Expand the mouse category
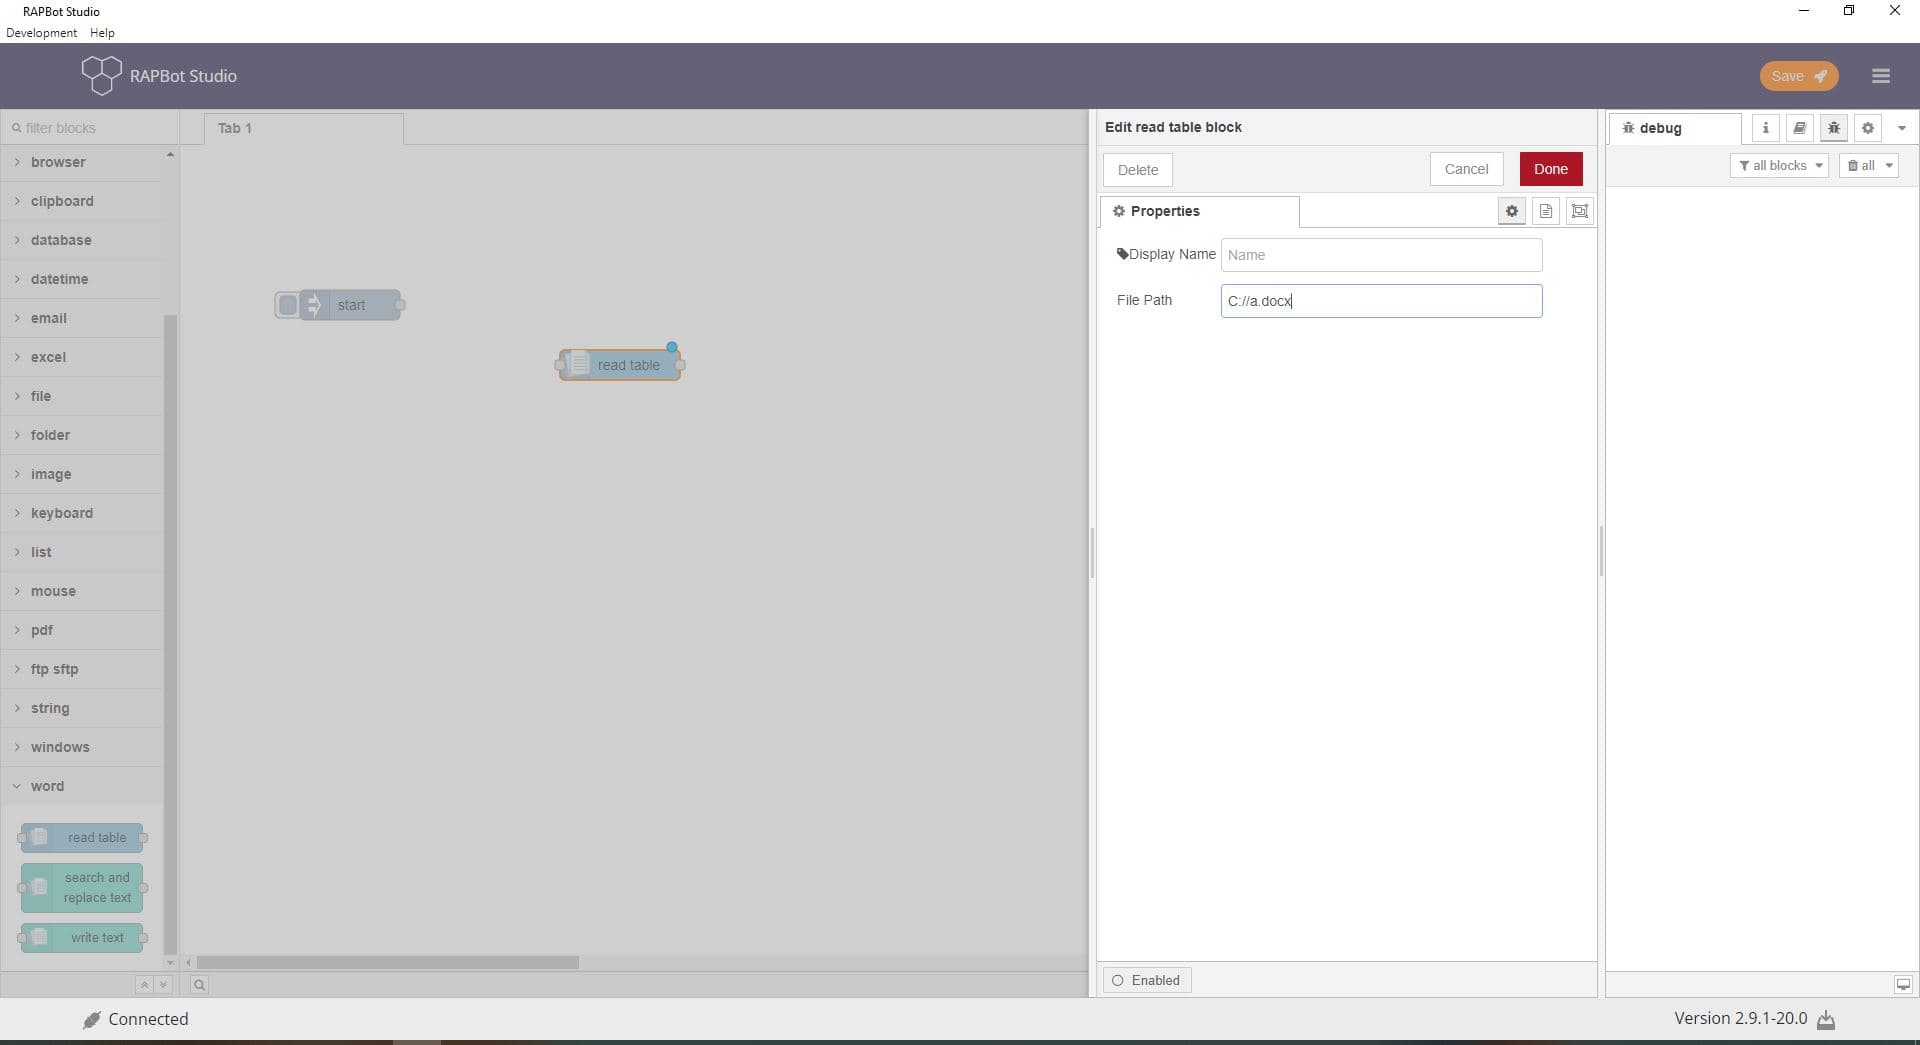This screenshot has width=1920, height=1045. [81, 591]
